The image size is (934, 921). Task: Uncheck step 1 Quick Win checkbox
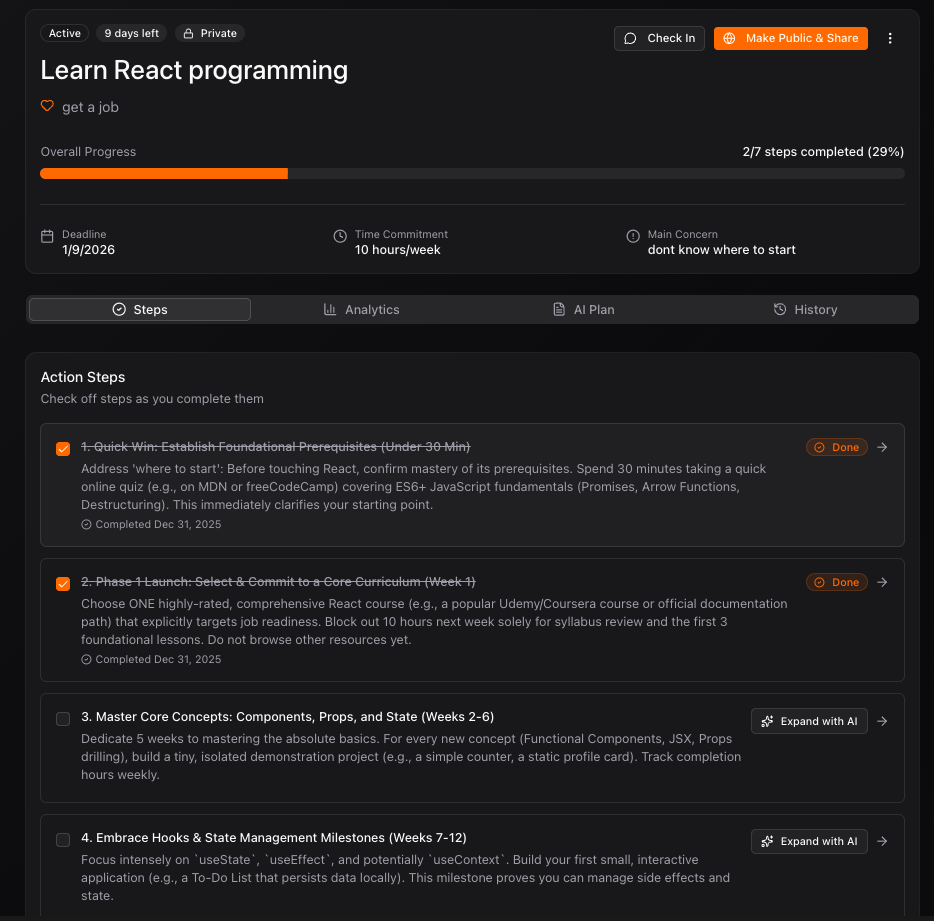[63, 449]
